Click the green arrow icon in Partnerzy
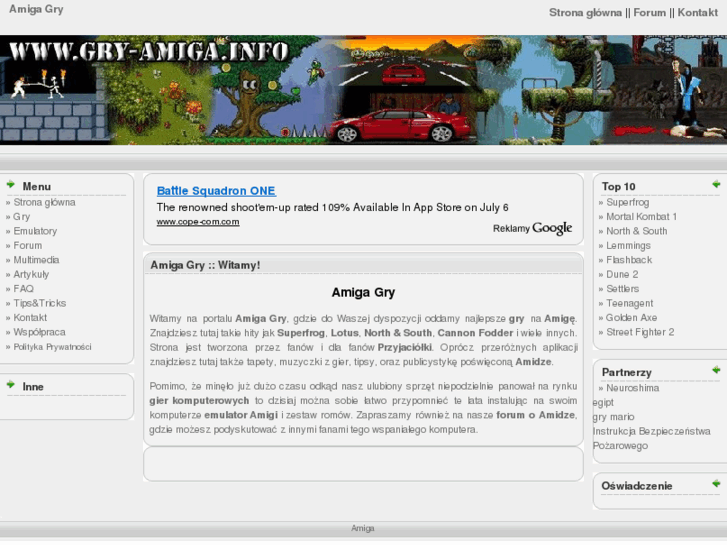 716,370
